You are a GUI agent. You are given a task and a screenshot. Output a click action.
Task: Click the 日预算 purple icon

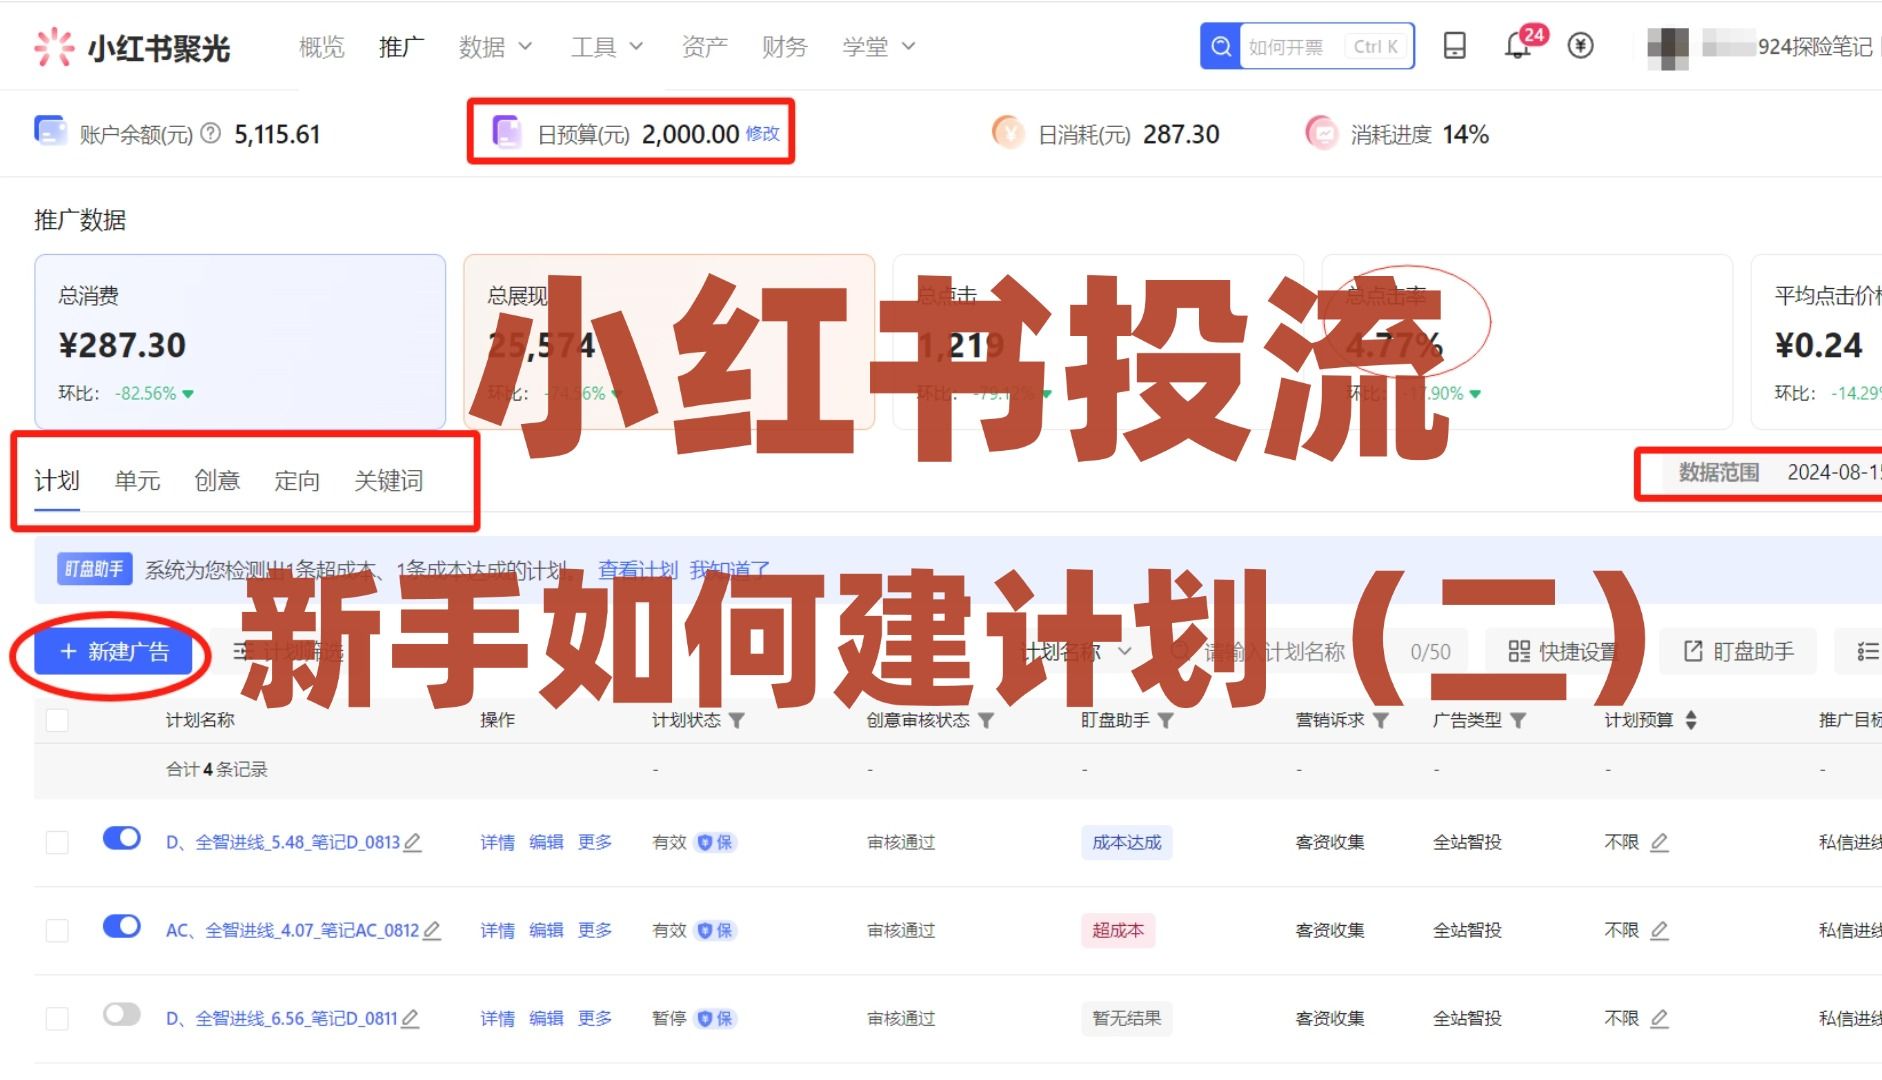click(x=507, y=132)
